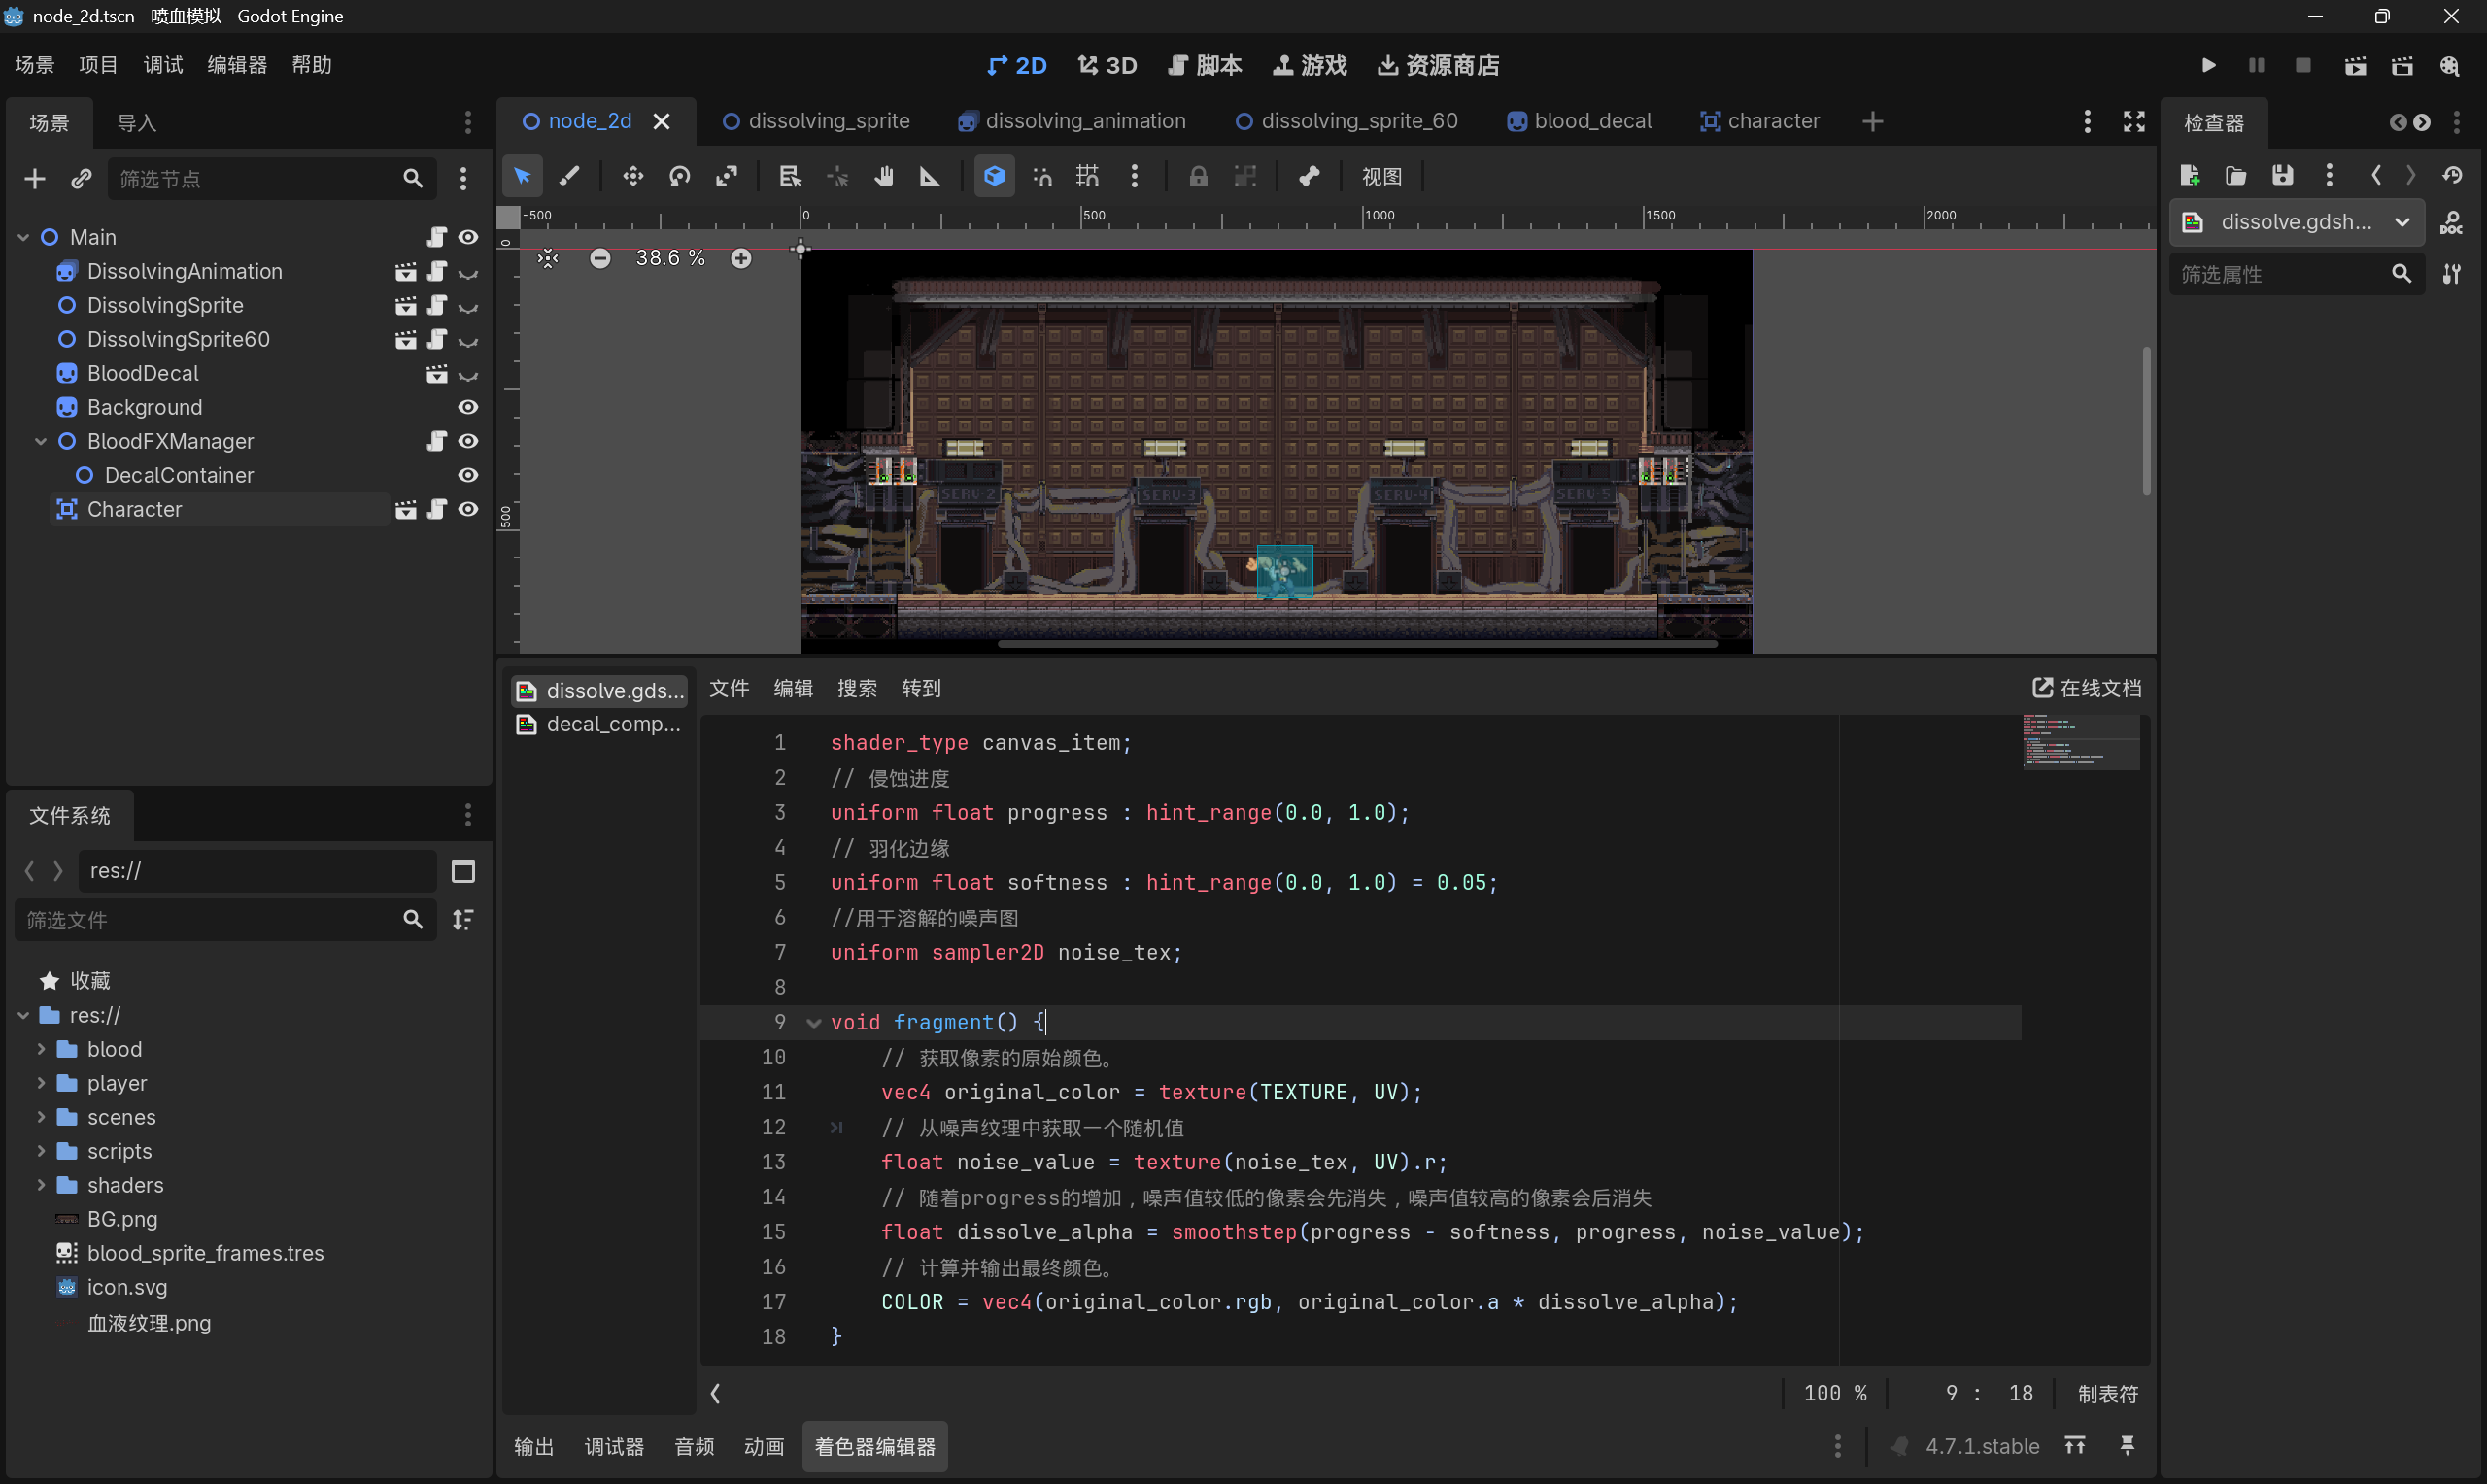The image size is (2487, 1484).
Task: Select the Scale Mode tool
Action: 727,176
